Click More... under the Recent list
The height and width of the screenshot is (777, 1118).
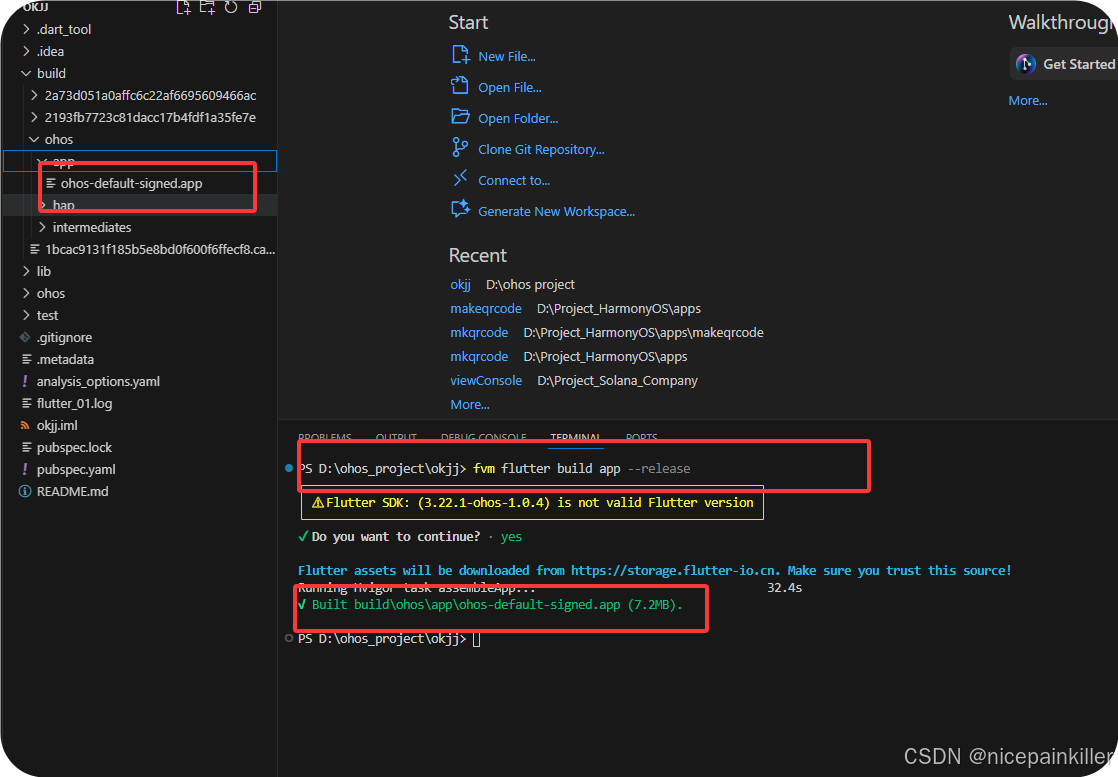coord(470,405)
